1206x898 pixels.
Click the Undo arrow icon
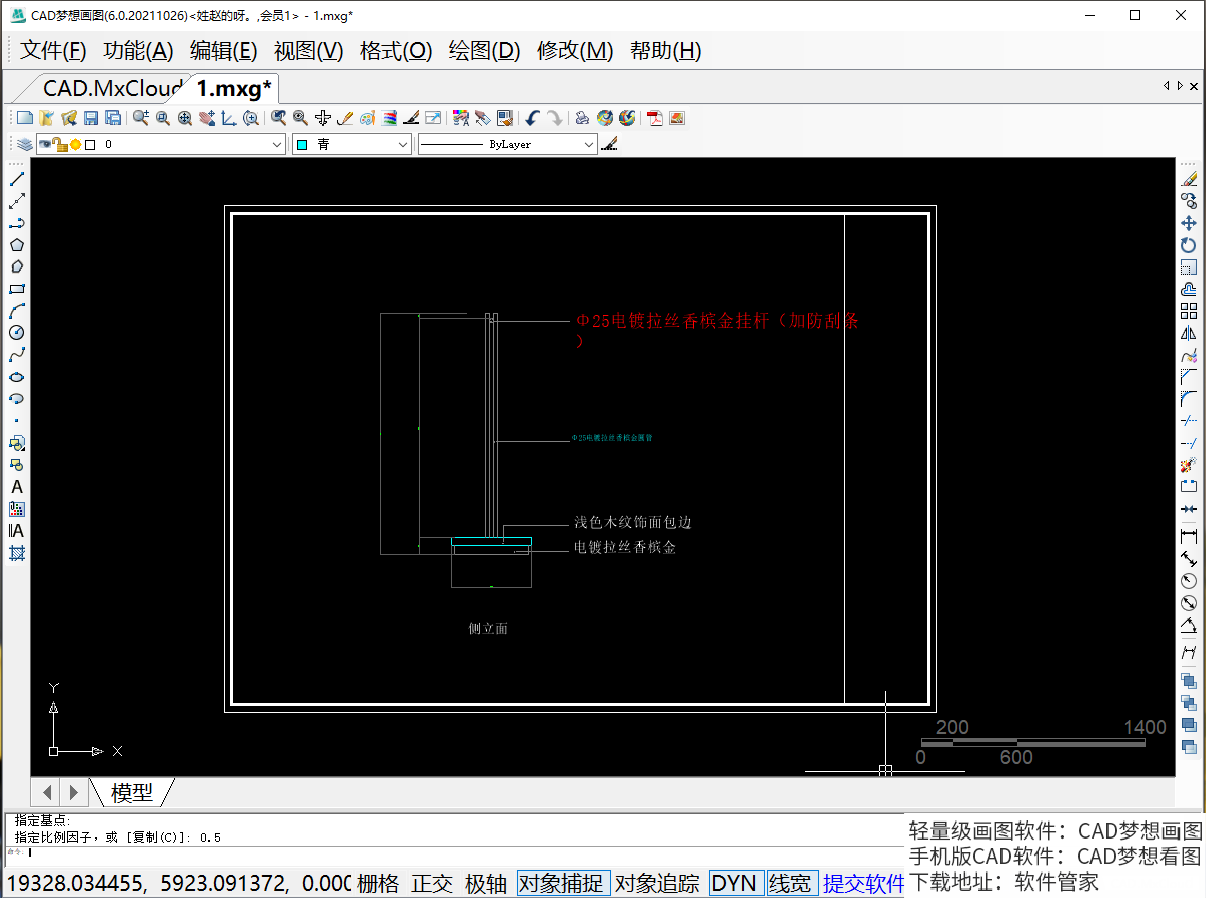click(532, 118)
